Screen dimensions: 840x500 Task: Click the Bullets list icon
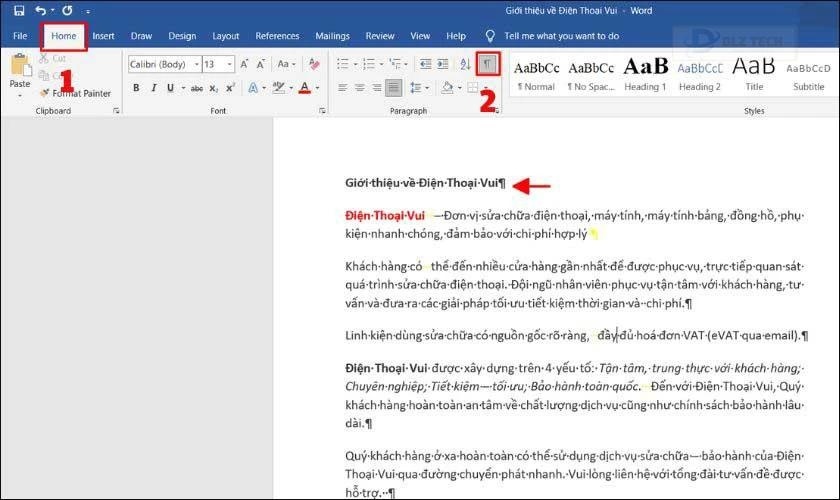(x=343, y=64)
